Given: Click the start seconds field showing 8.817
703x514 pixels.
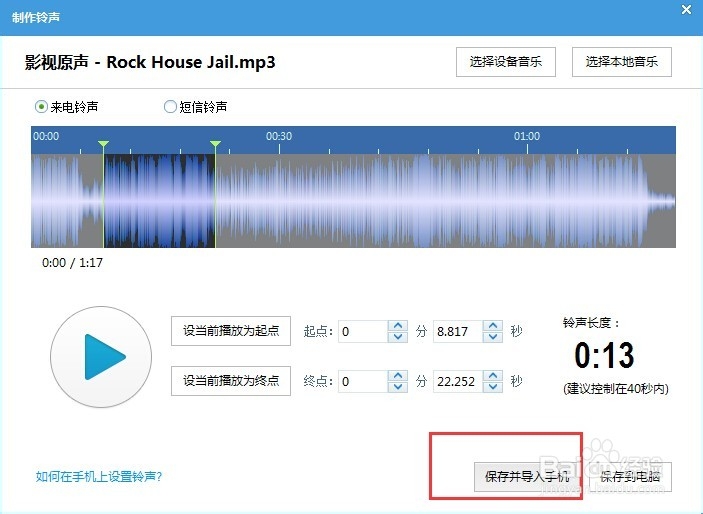Looking at the screenshot, I should [458, 331].
